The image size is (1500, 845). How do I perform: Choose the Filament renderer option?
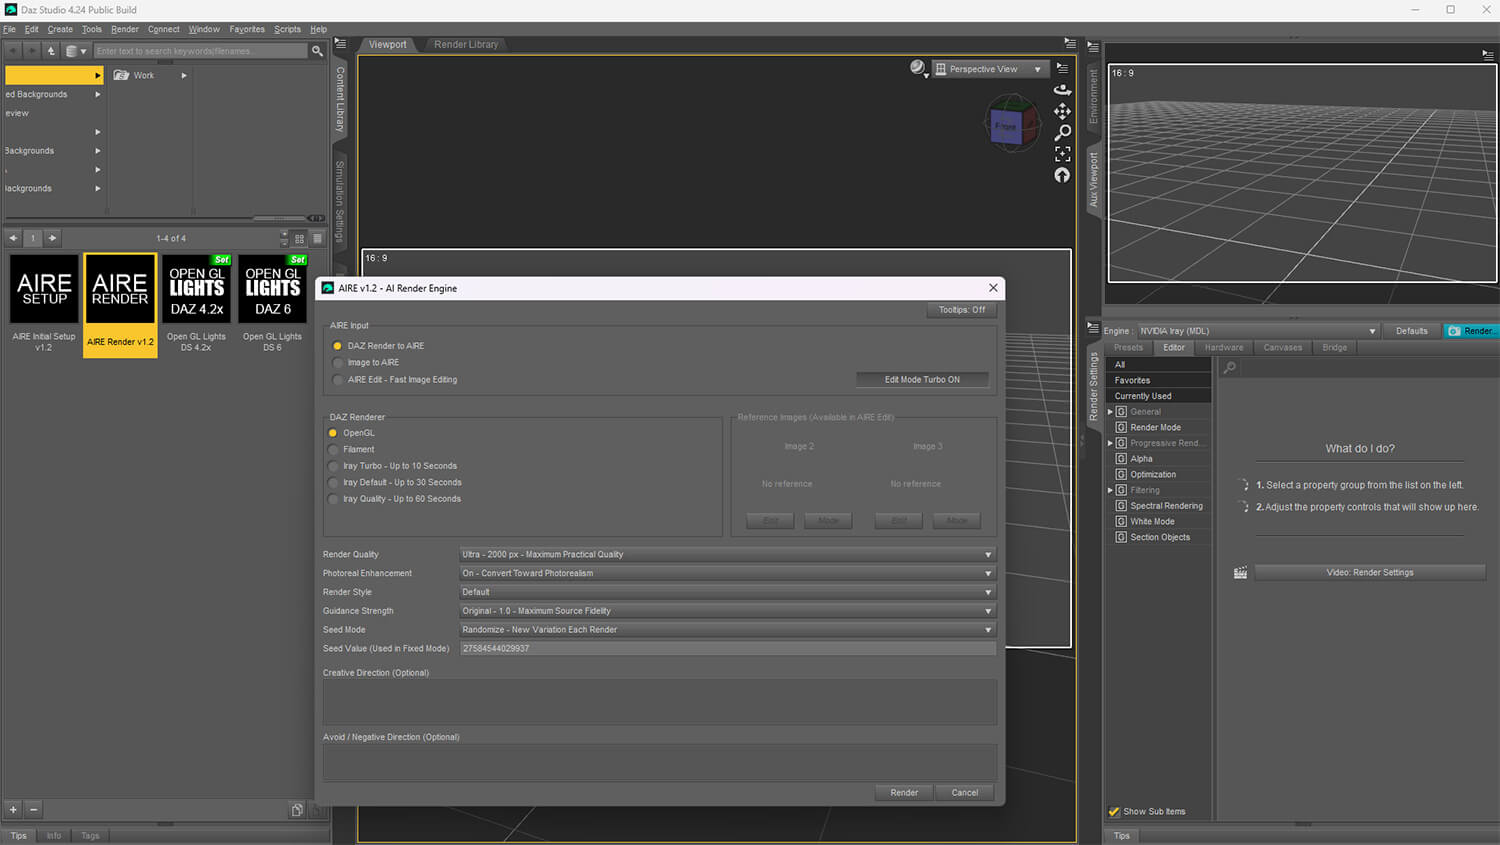(351, 450)
